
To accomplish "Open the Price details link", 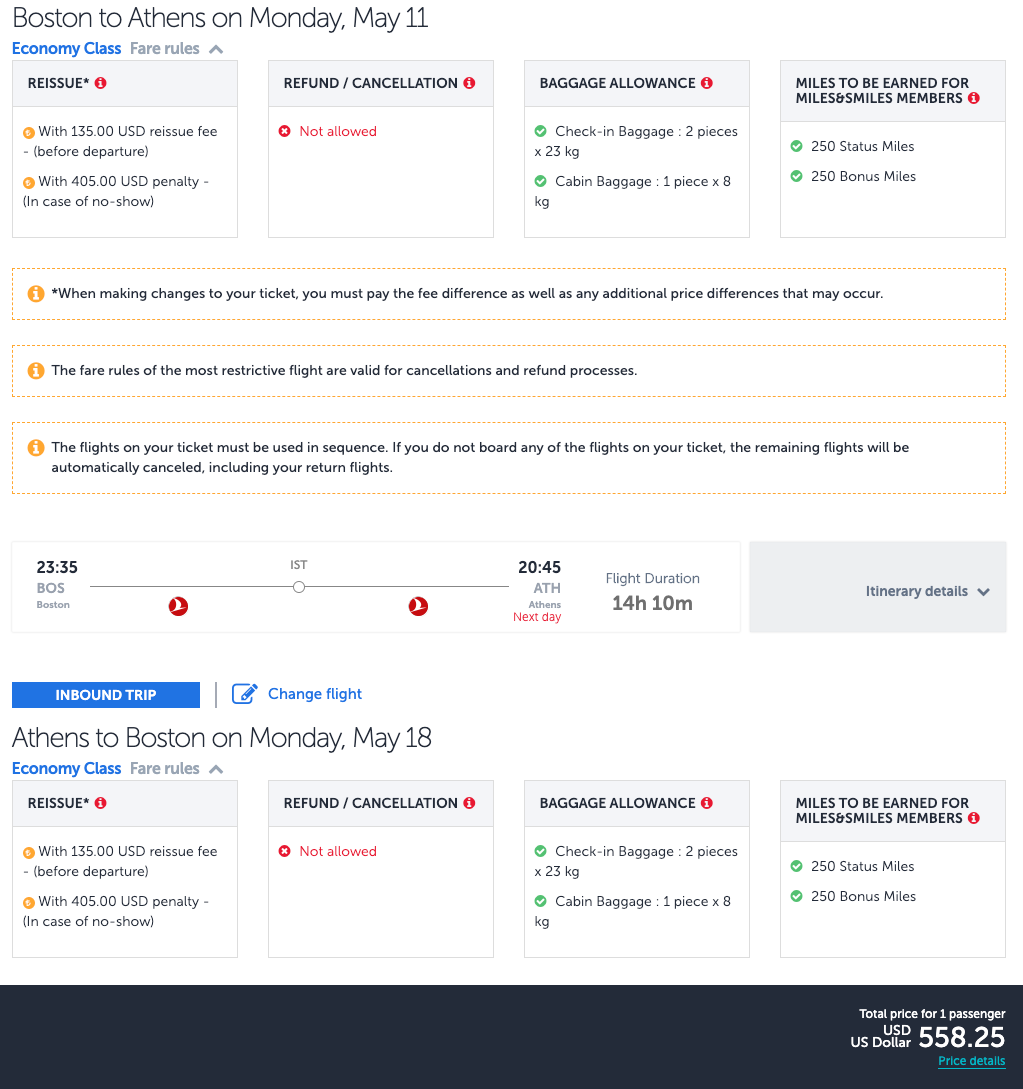I will click(971, 1061).
